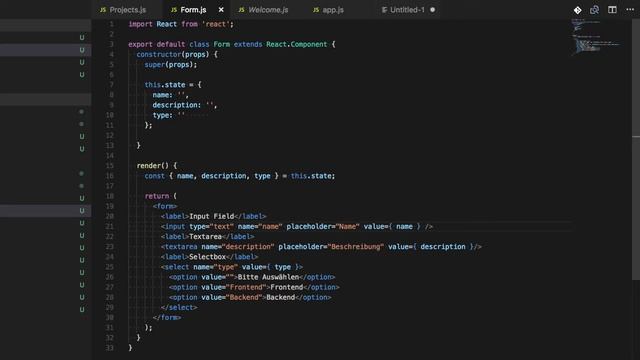Click line number 33 in the gutter

point(110,348)
